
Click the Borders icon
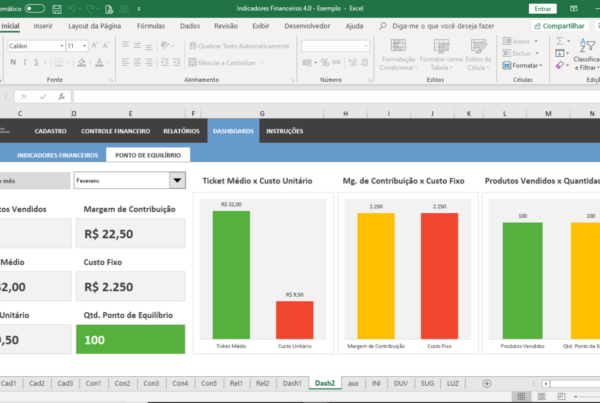click(59, 62)
